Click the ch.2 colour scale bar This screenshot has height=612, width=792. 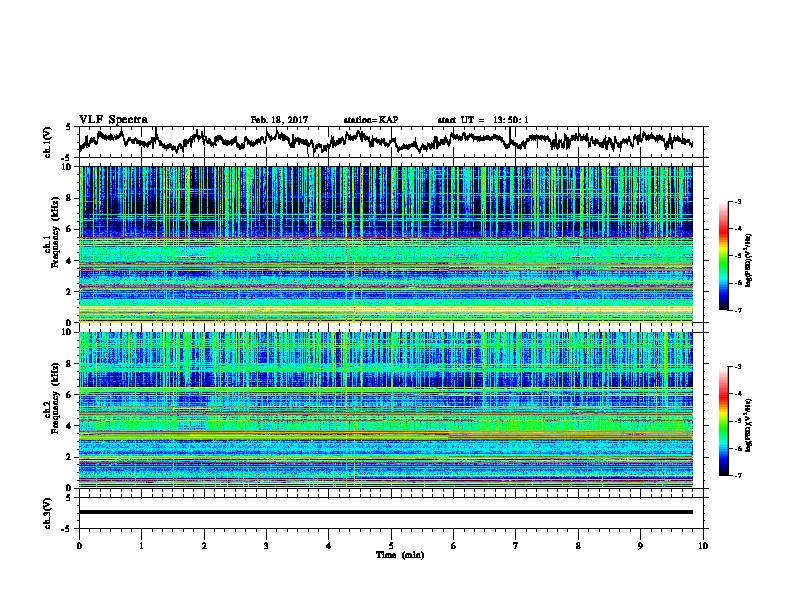coord(723,421)
